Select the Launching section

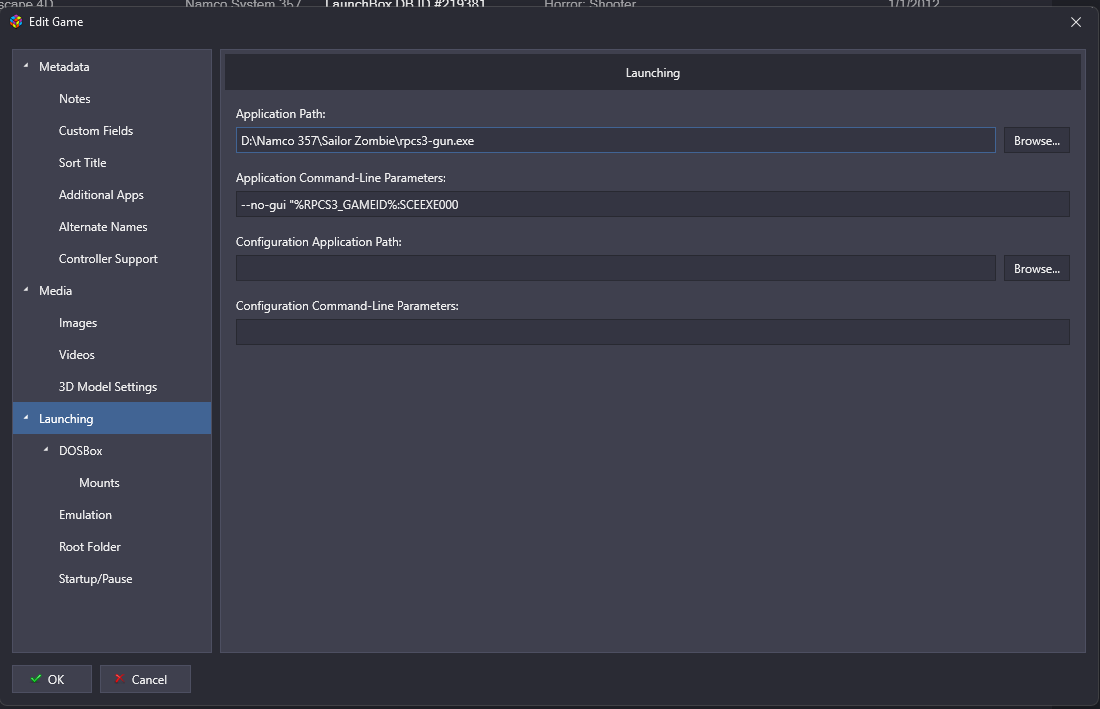click(x=112, y=419)
